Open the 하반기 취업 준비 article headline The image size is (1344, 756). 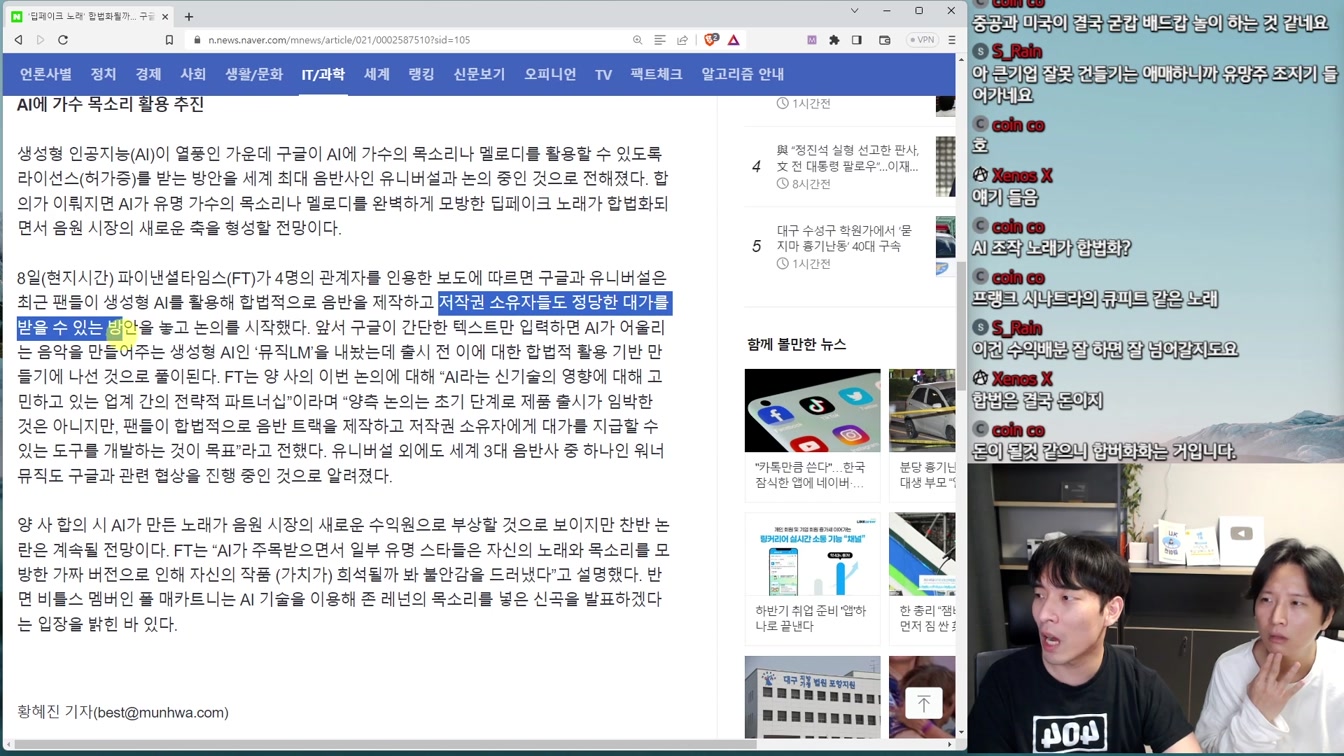point(811,618)
